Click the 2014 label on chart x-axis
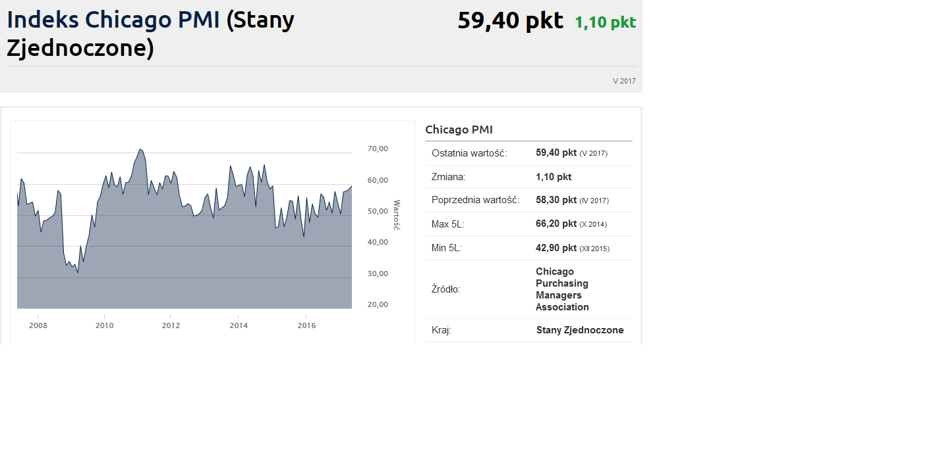This screenshot has width=945, height=455. [239, 326]
